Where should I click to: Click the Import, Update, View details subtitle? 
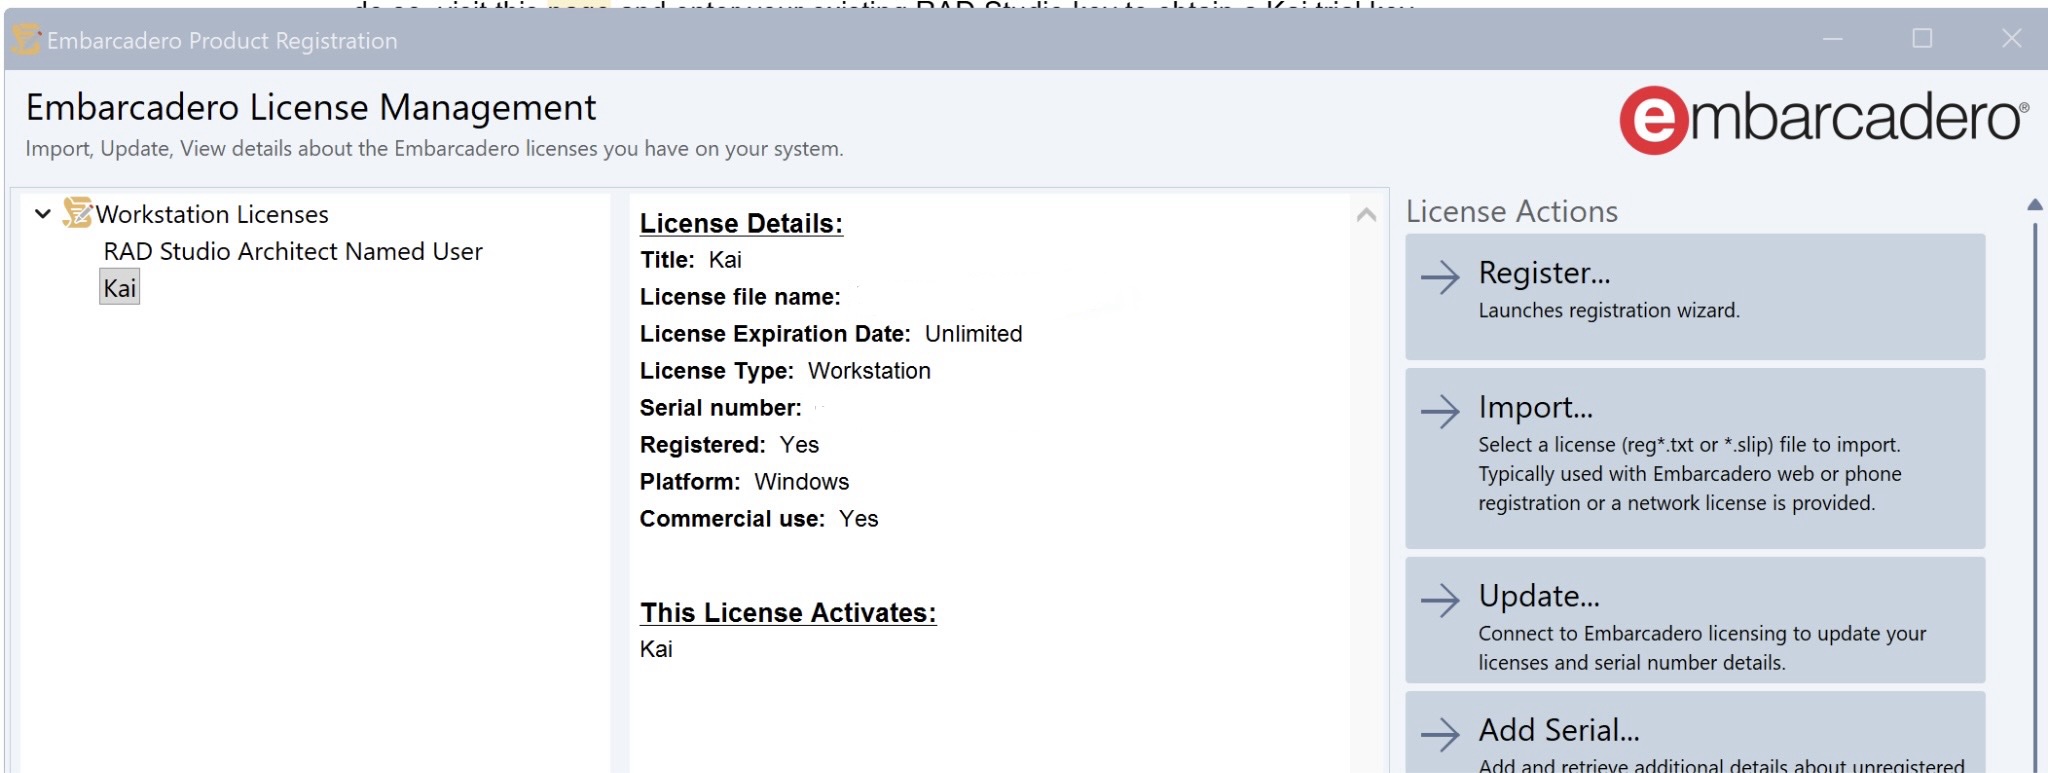434,149
